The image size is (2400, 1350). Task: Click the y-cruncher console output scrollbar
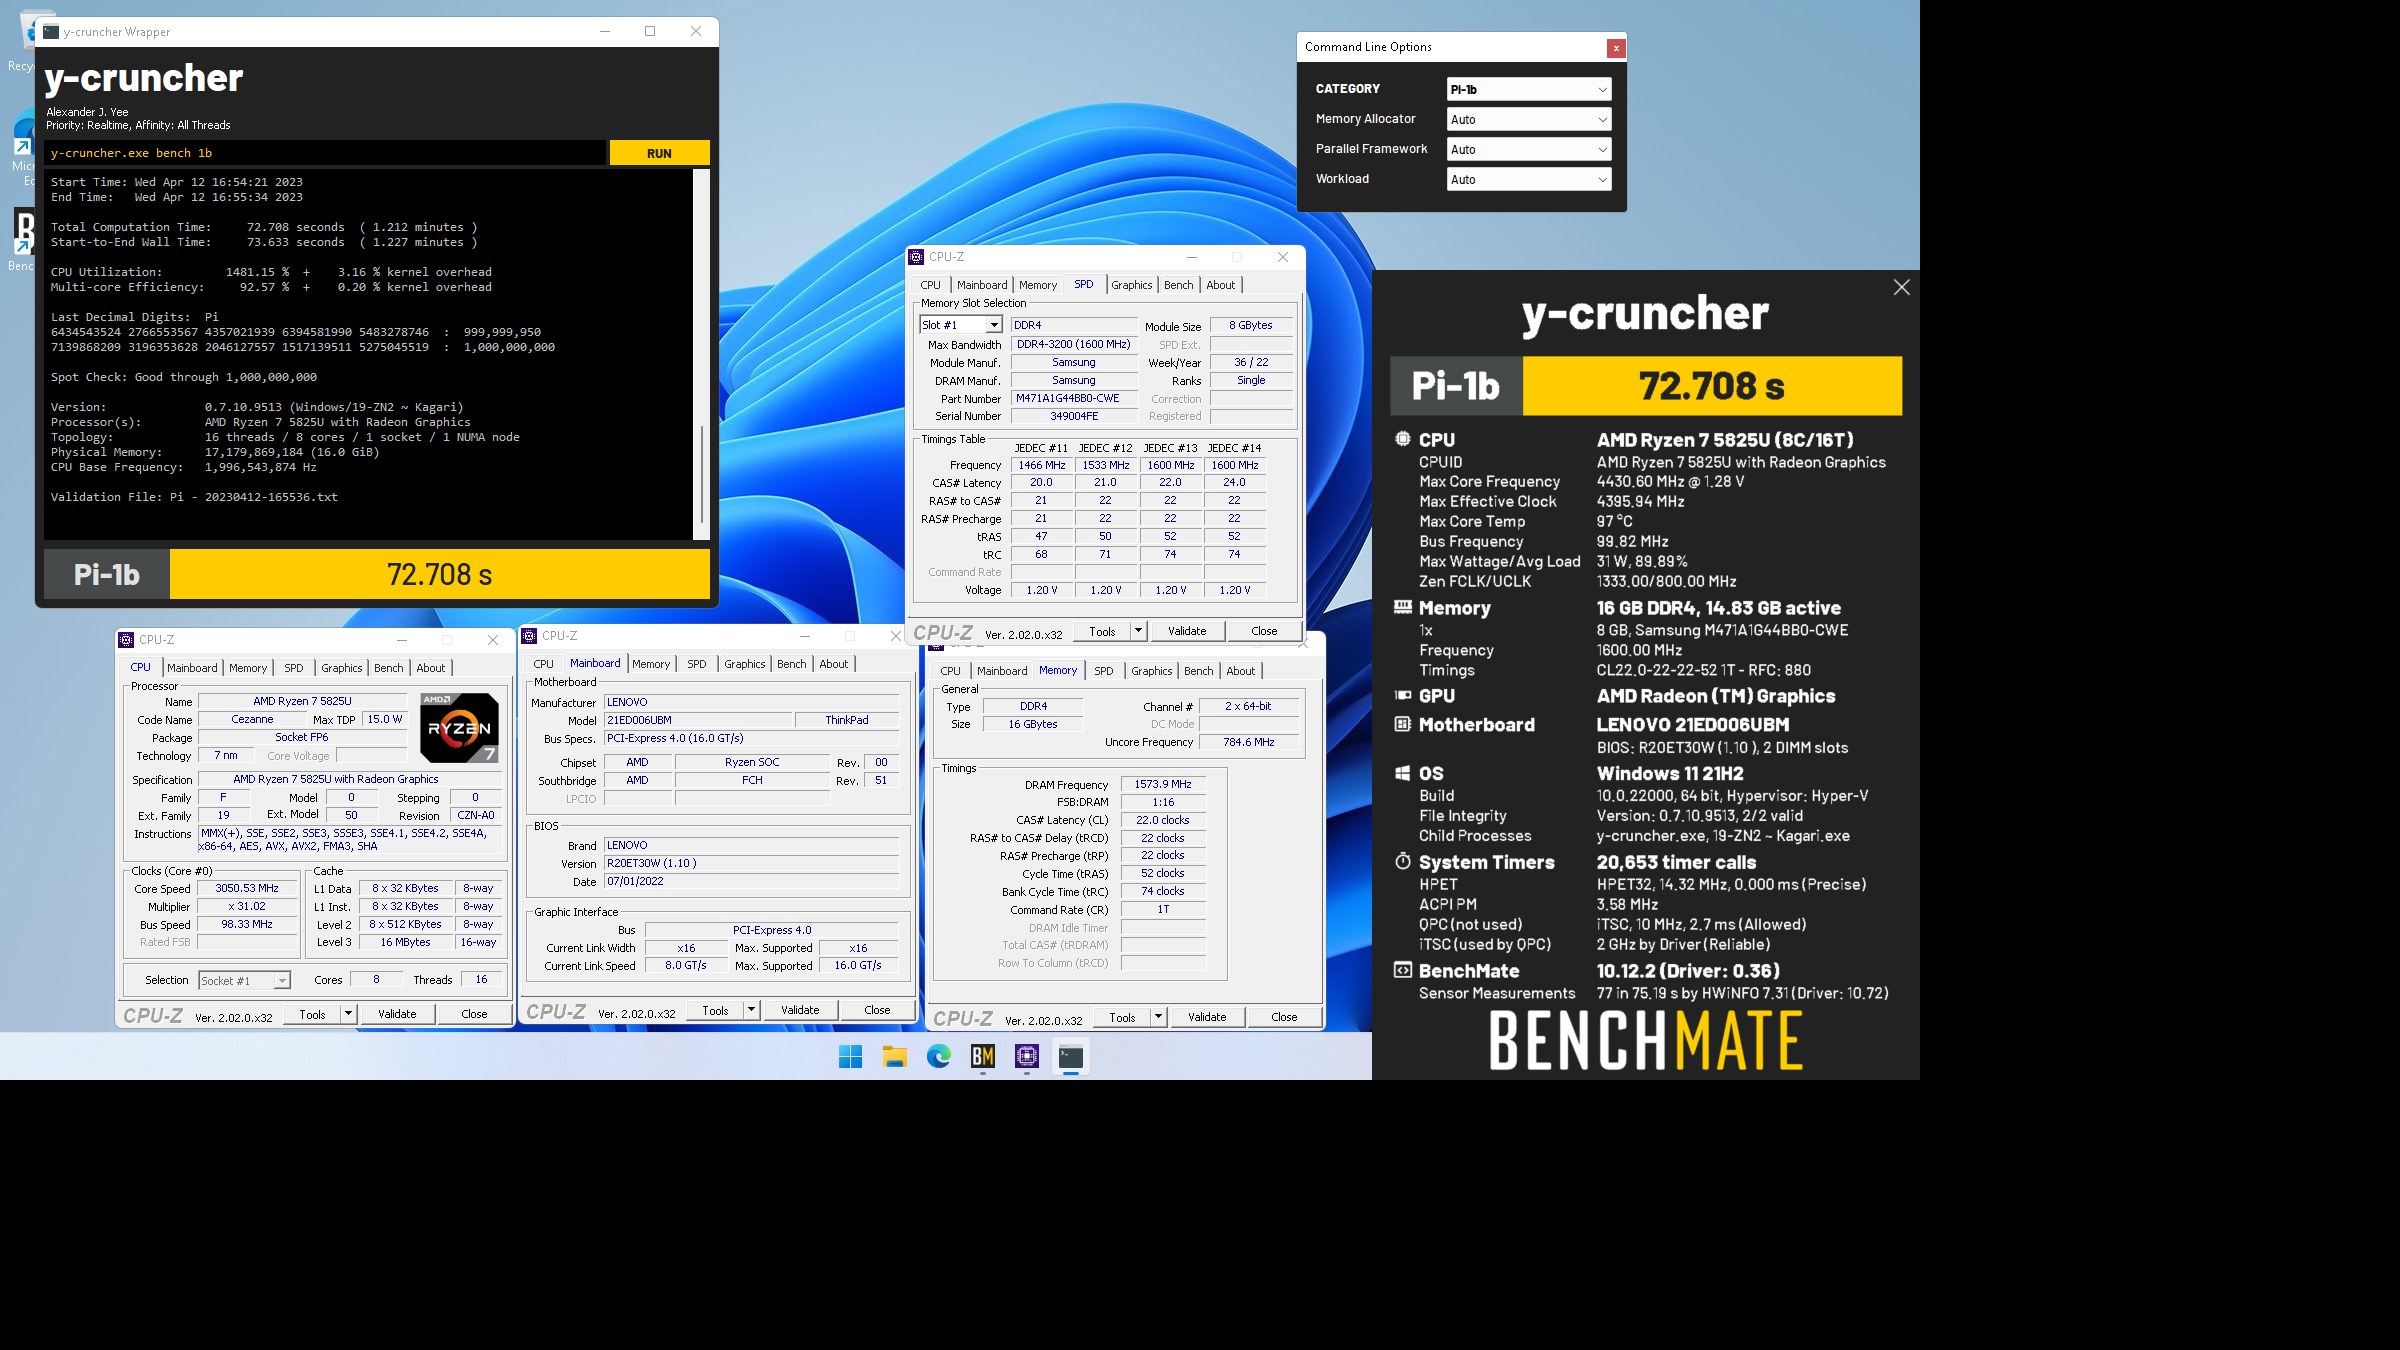coord(701,354)
